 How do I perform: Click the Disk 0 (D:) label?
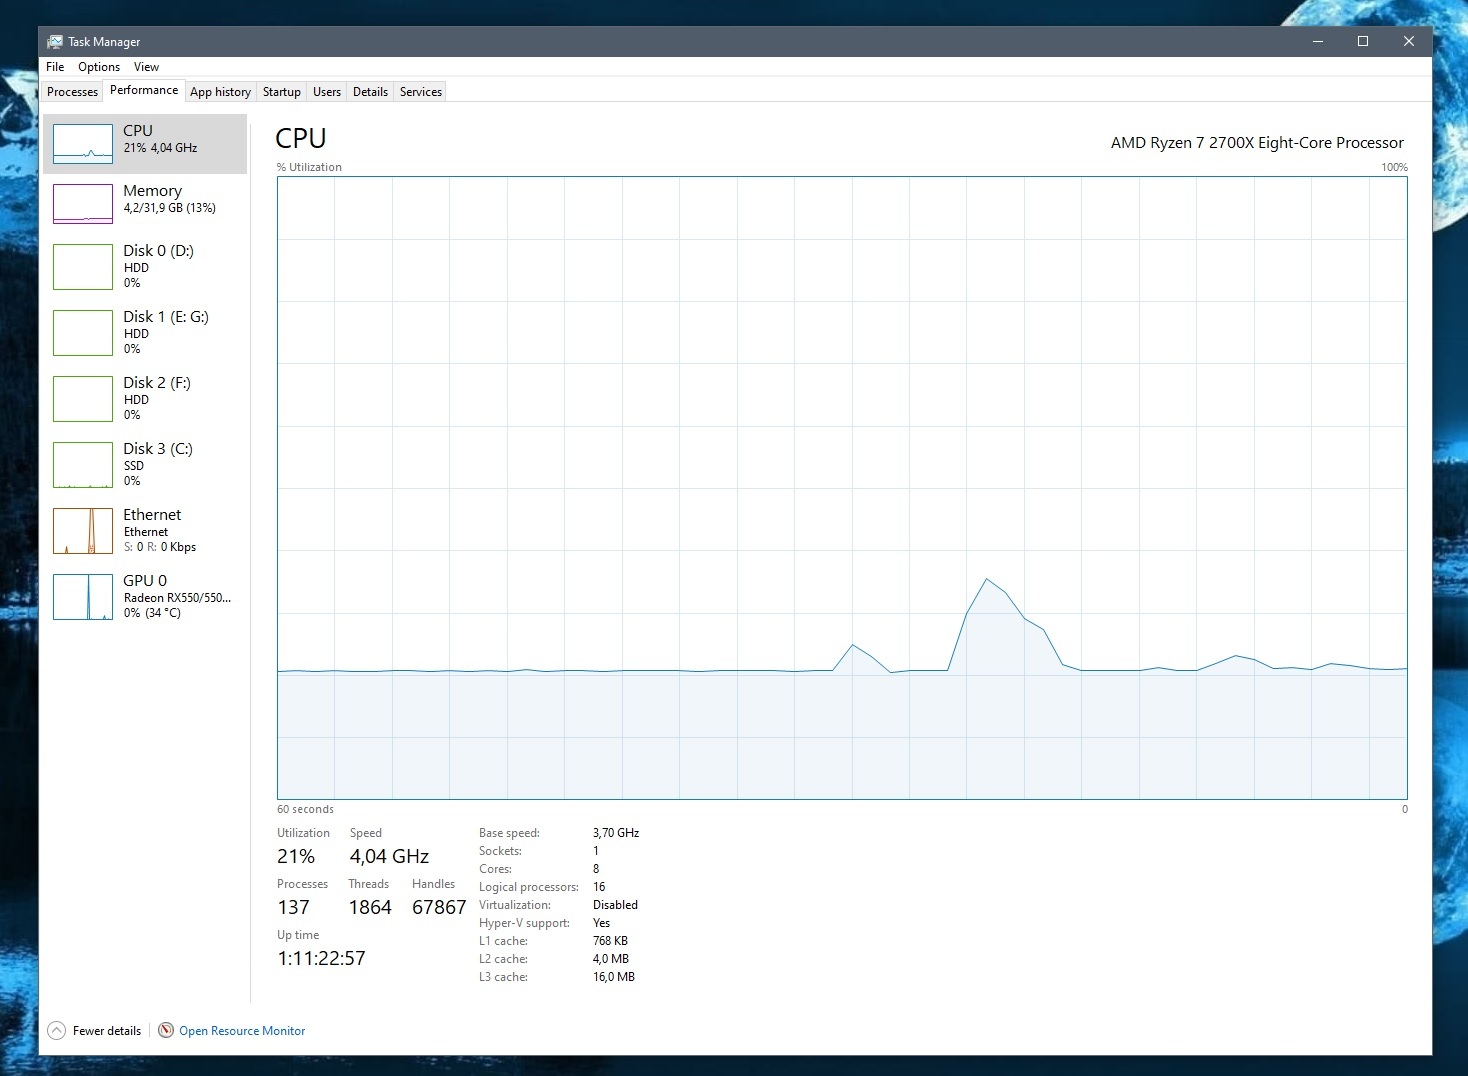(158, 251)
